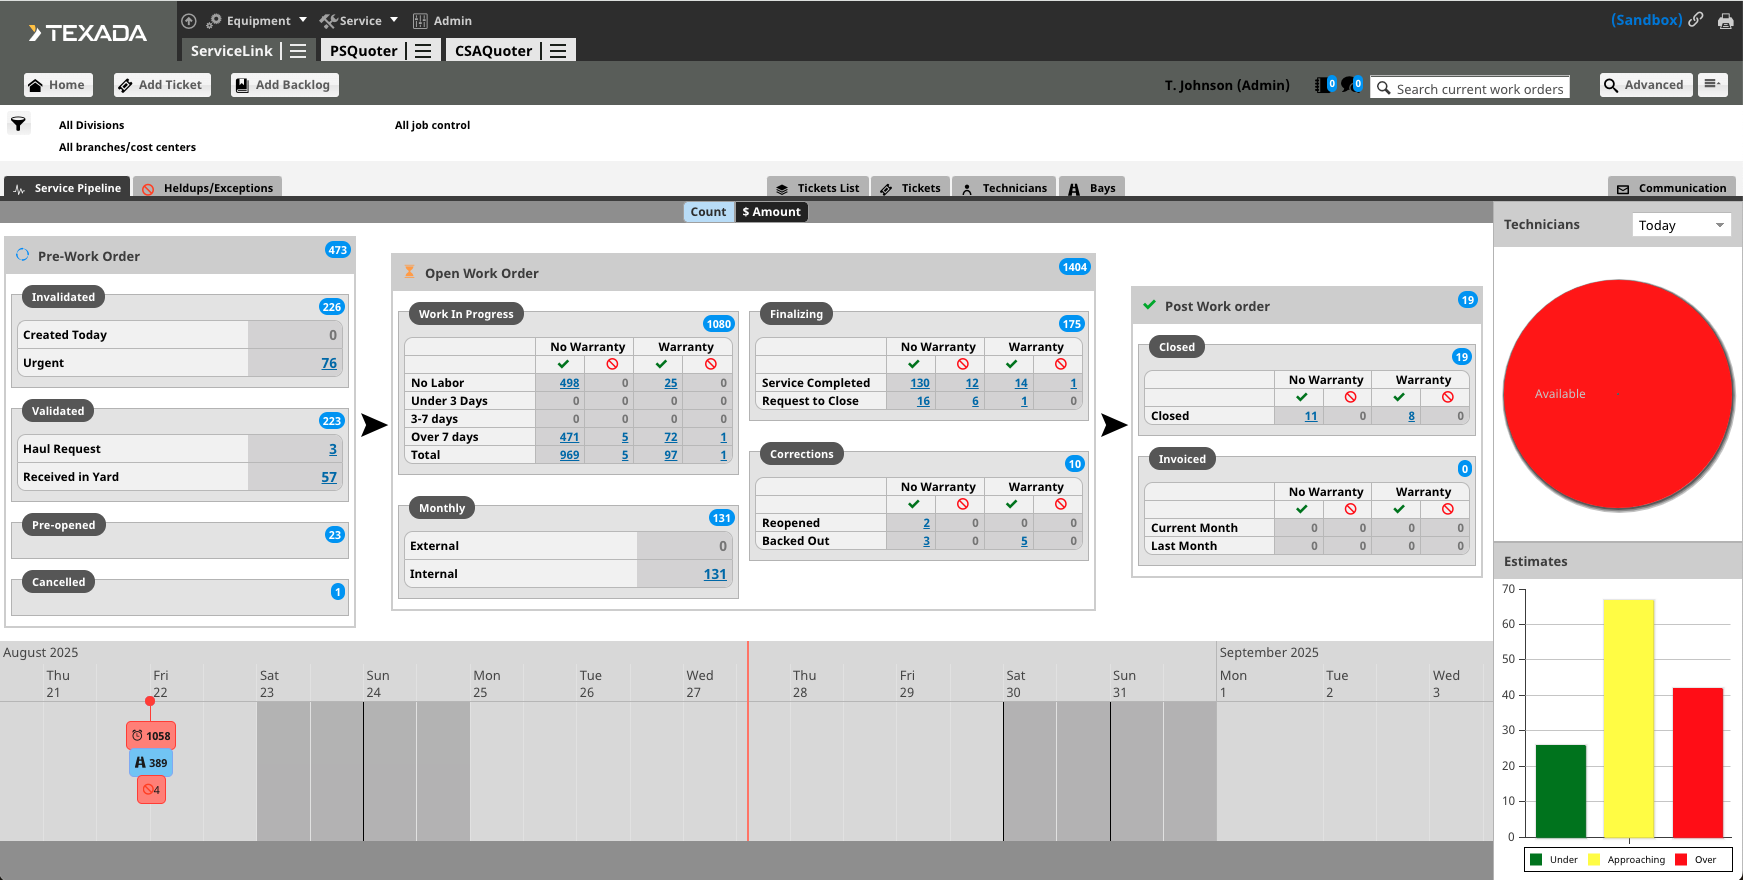
Task: Click the Pre-opened 23 badge
Action: [x=335, y=535]
